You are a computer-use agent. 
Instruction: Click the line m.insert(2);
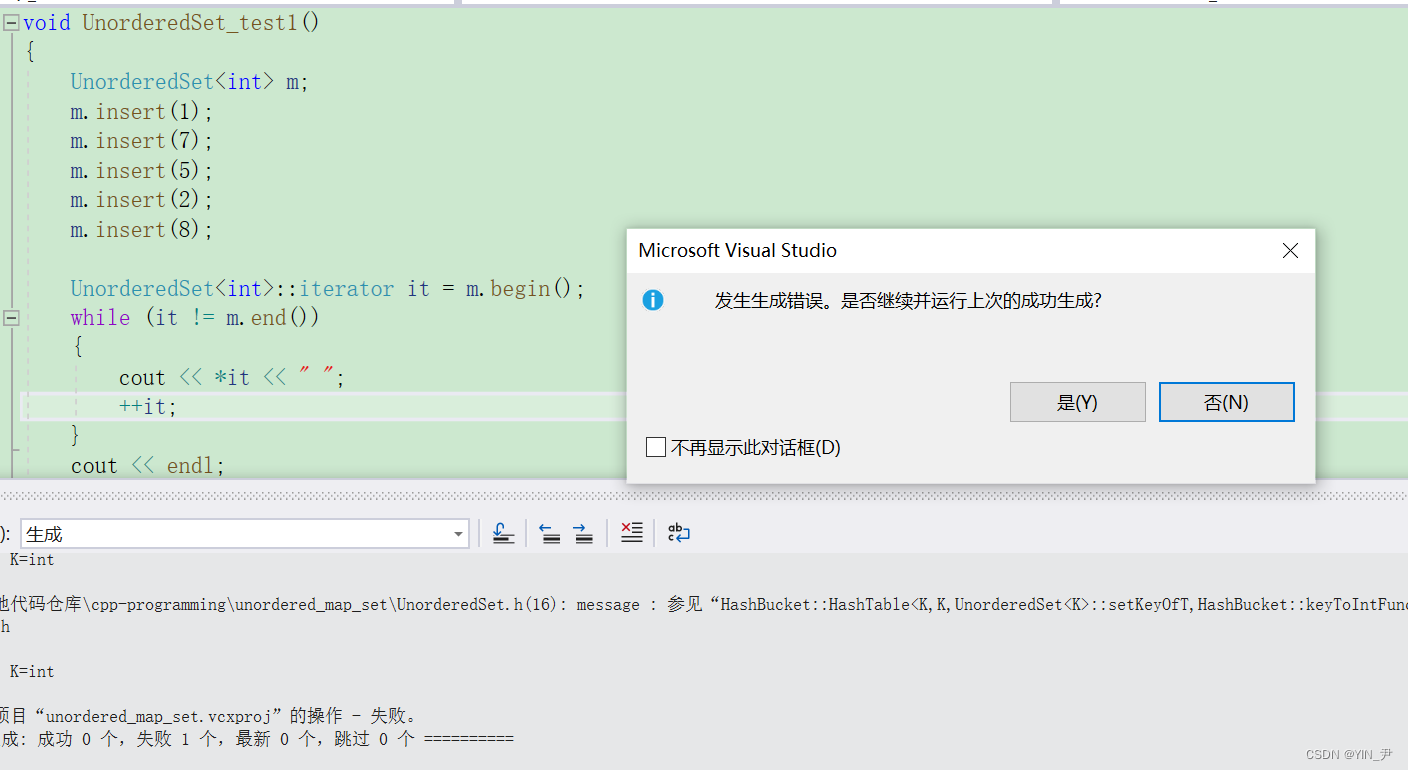click(142, 200)
